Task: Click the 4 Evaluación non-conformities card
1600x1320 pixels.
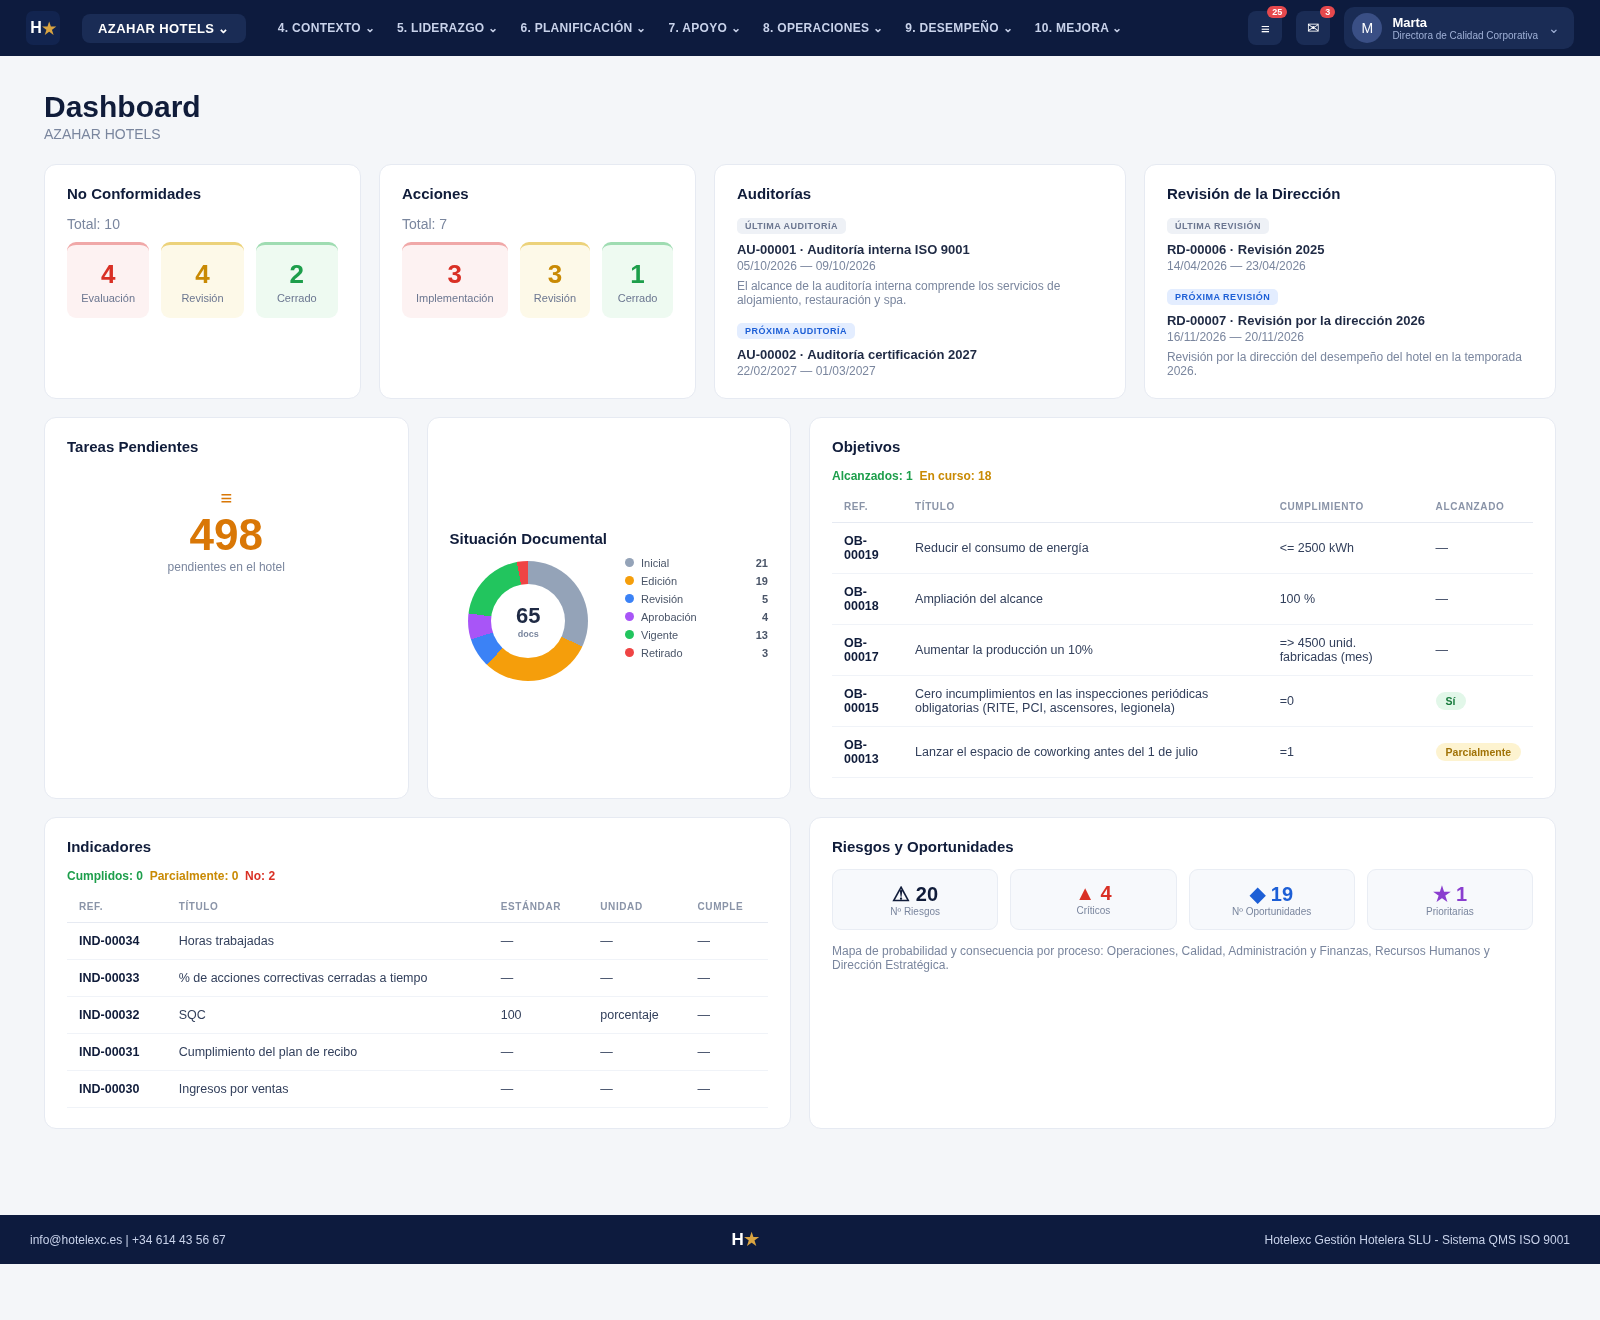Action: [108, 280]
